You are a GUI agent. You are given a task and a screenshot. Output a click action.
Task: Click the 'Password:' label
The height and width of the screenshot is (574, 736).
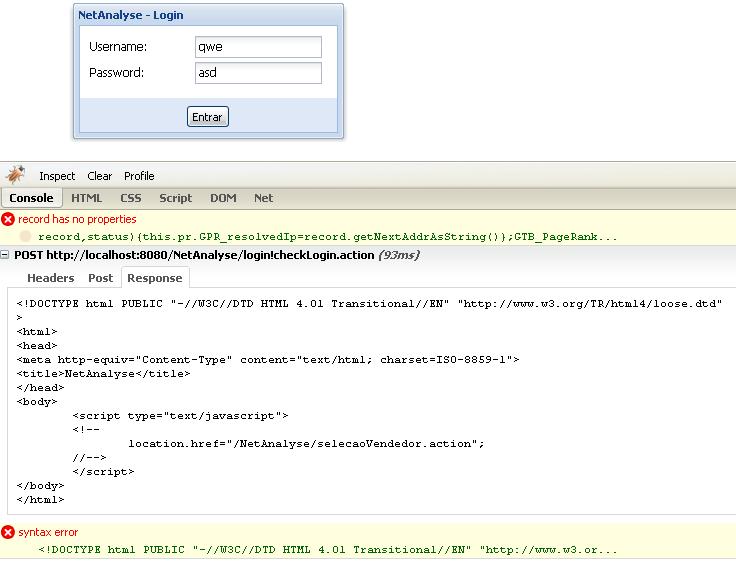coord(116,73)
